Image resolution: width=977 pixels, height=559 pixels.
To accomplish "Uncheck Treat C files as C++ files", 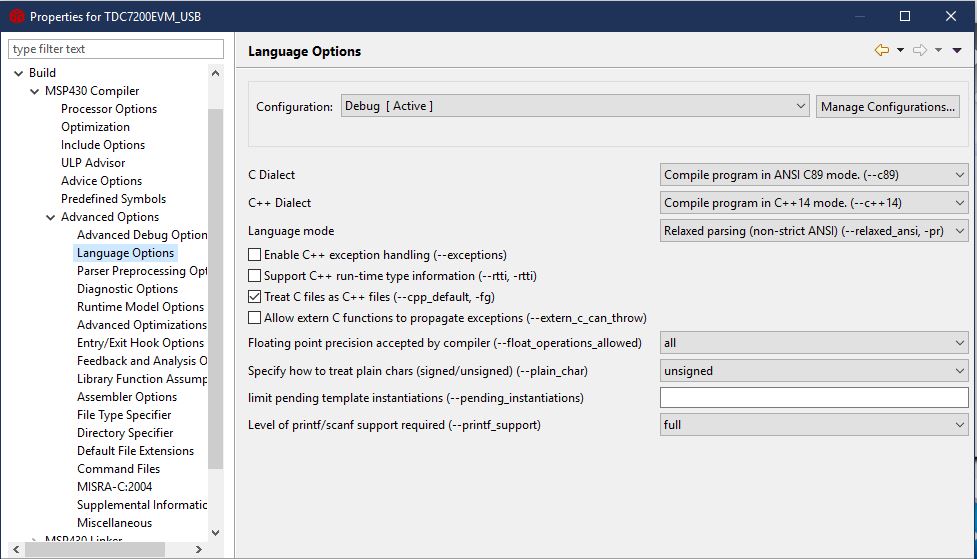I will coord(254,297).
